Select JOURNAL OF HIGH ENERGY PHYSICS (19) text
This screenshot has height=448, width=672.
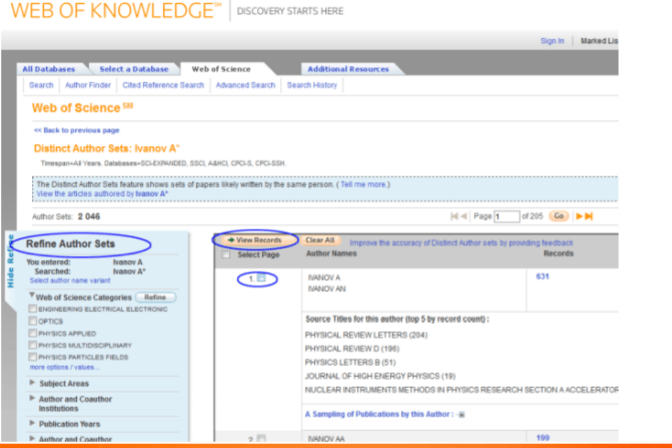point(380,376)
